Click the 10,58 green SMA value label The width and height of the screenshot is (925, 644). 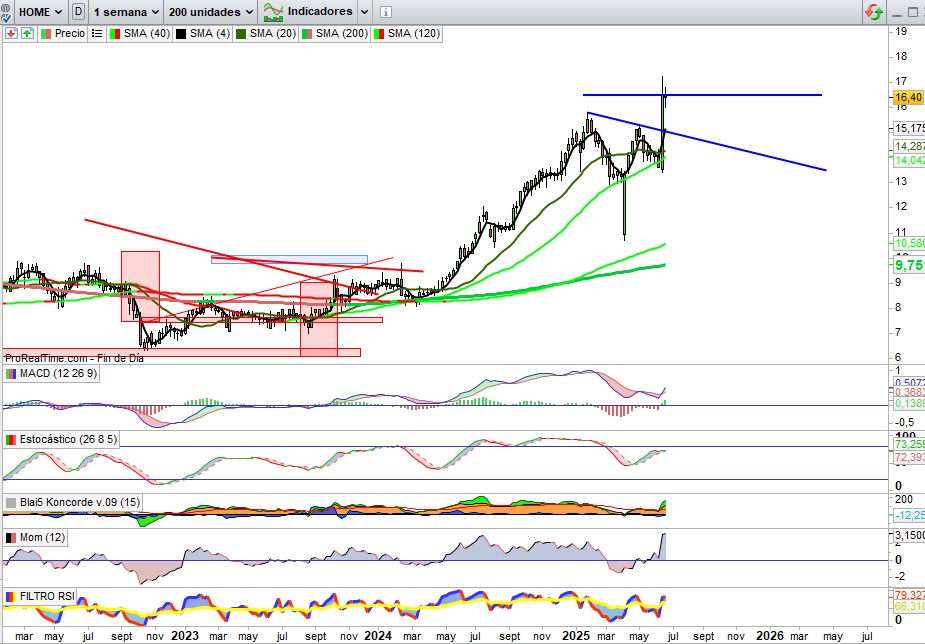(x=909, y=244)
